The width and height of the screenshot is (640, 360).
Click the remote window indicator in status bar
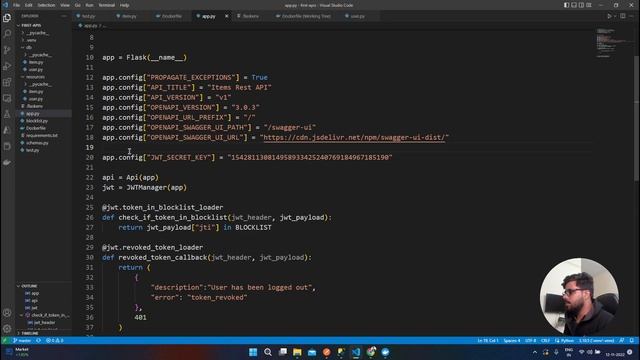point(5,340)
